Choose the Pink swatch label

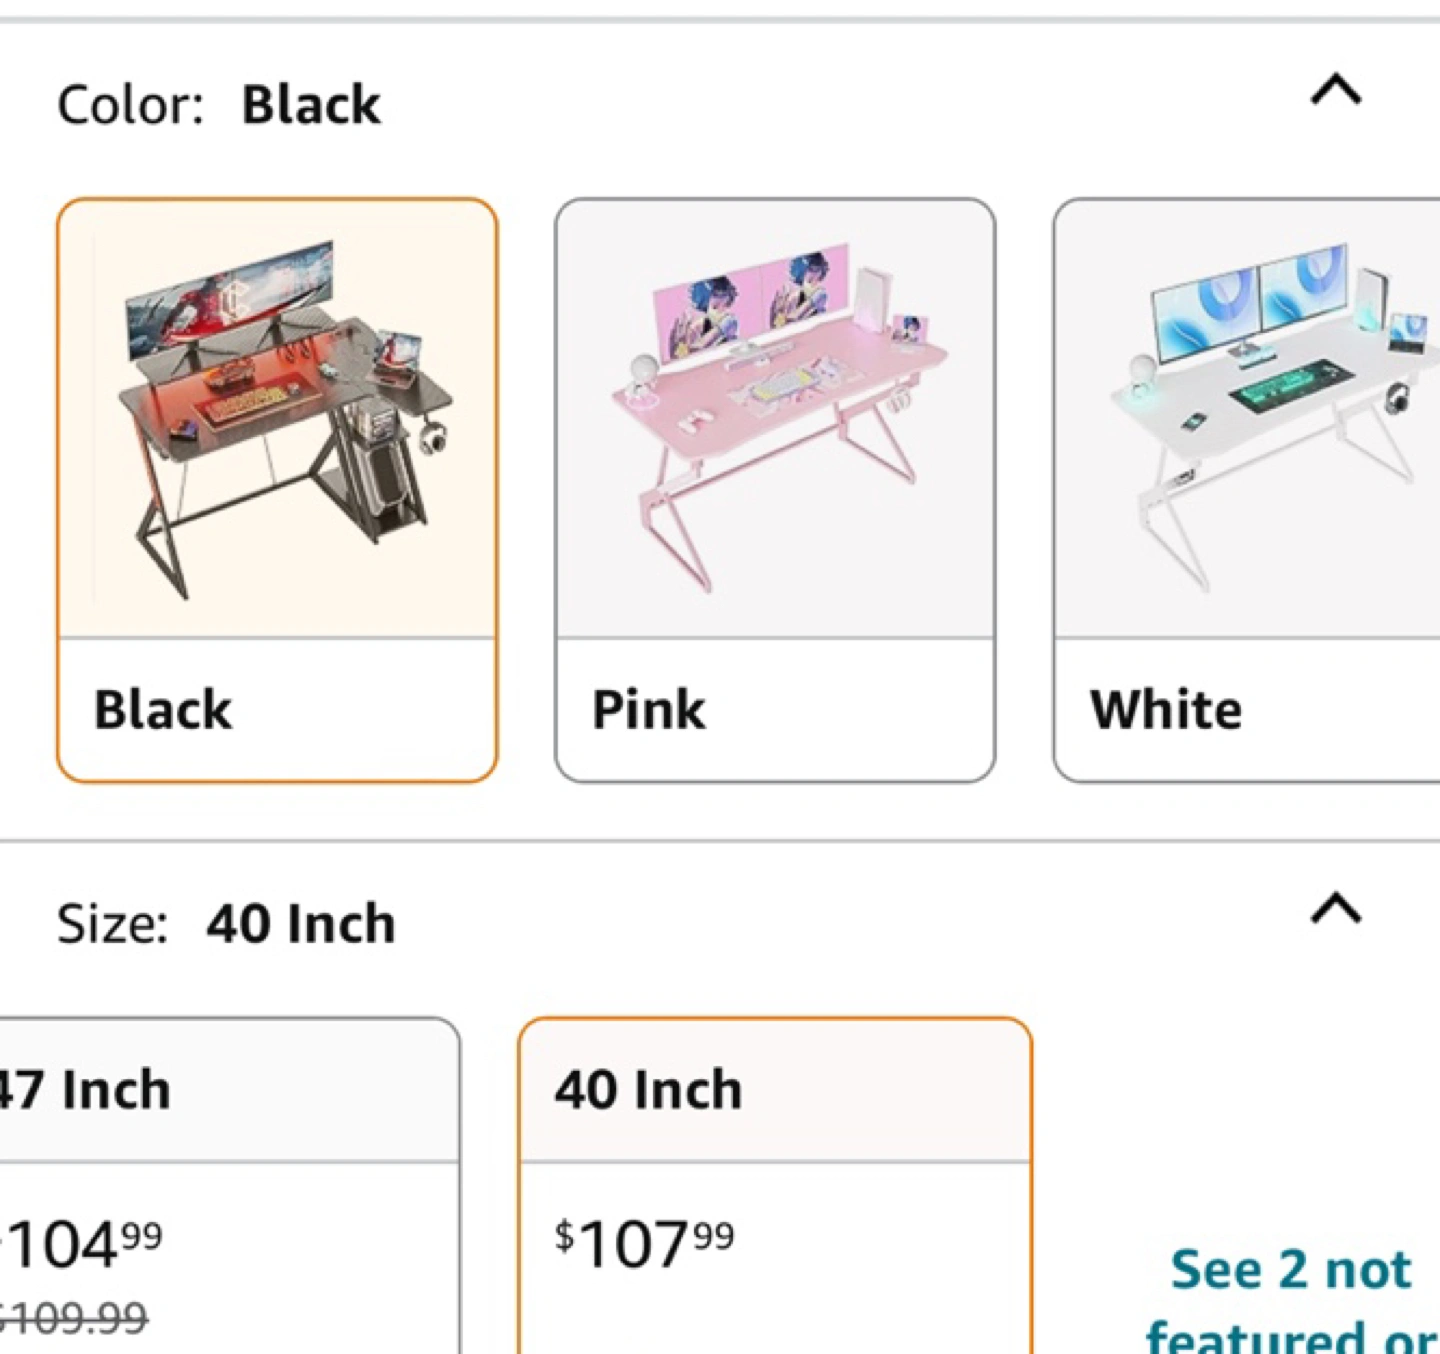tap(649, 710)
